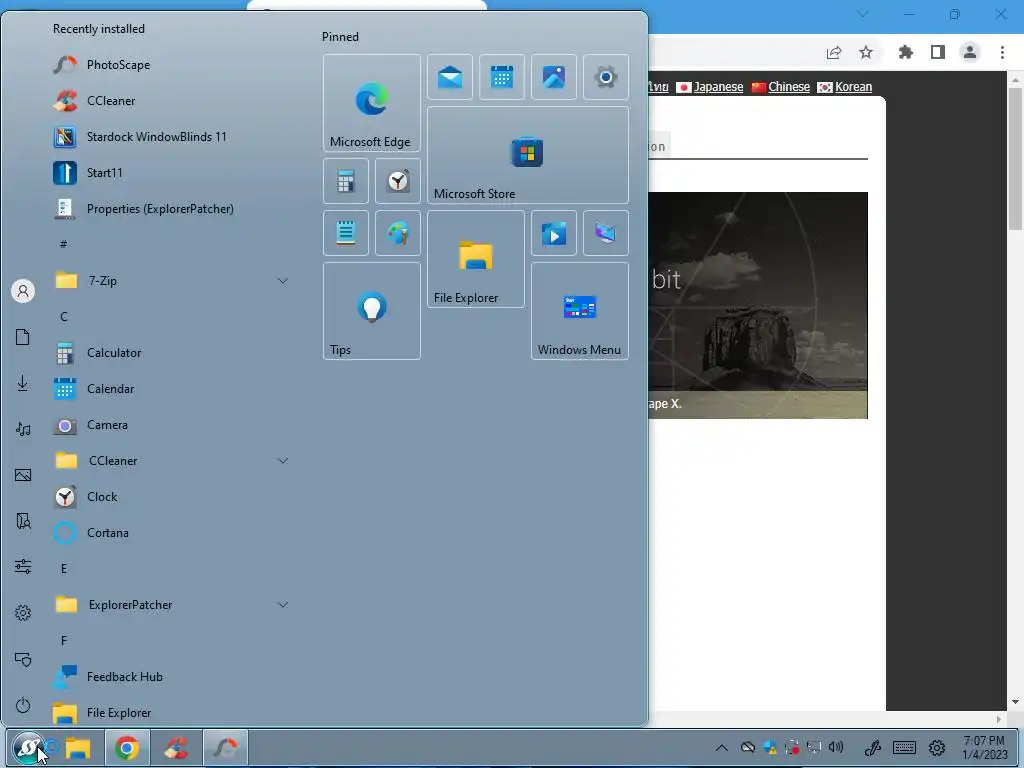Open the Tips pinned tile
This screenshot has height=768, width=1024.
pos(372,311)
